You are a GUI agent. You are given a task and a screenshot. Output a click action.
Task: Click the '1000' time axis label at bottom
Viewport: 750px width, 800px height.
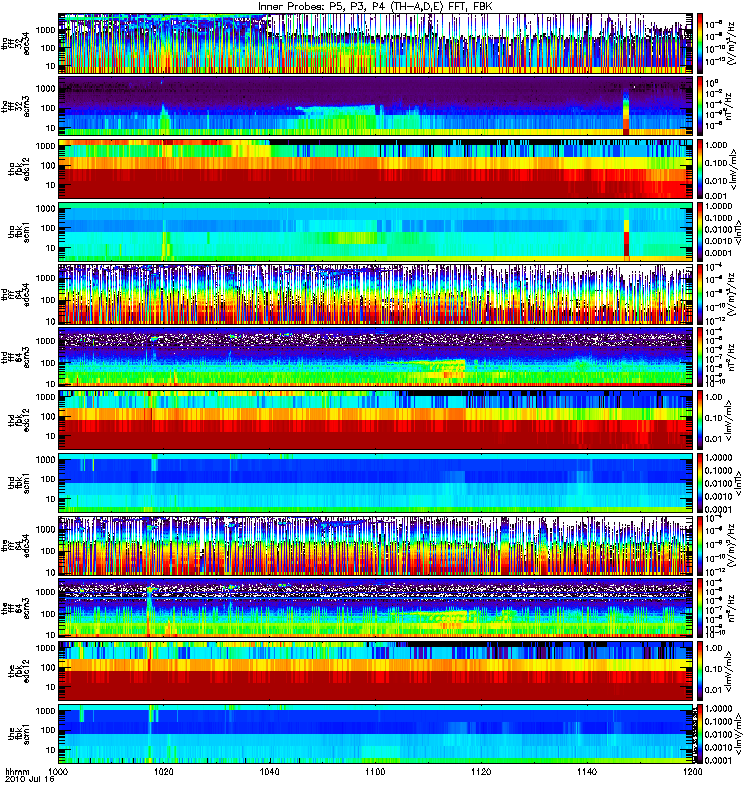[58, 772]
